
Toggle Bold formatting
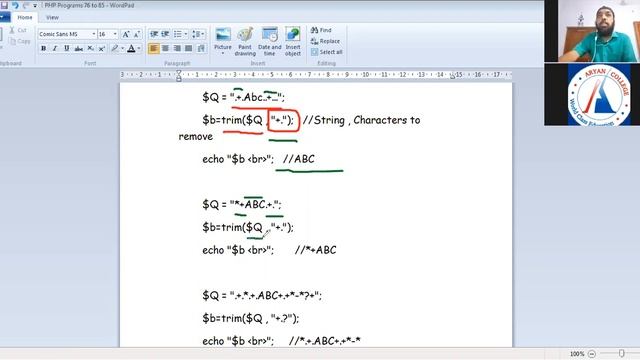click(43, 49)
